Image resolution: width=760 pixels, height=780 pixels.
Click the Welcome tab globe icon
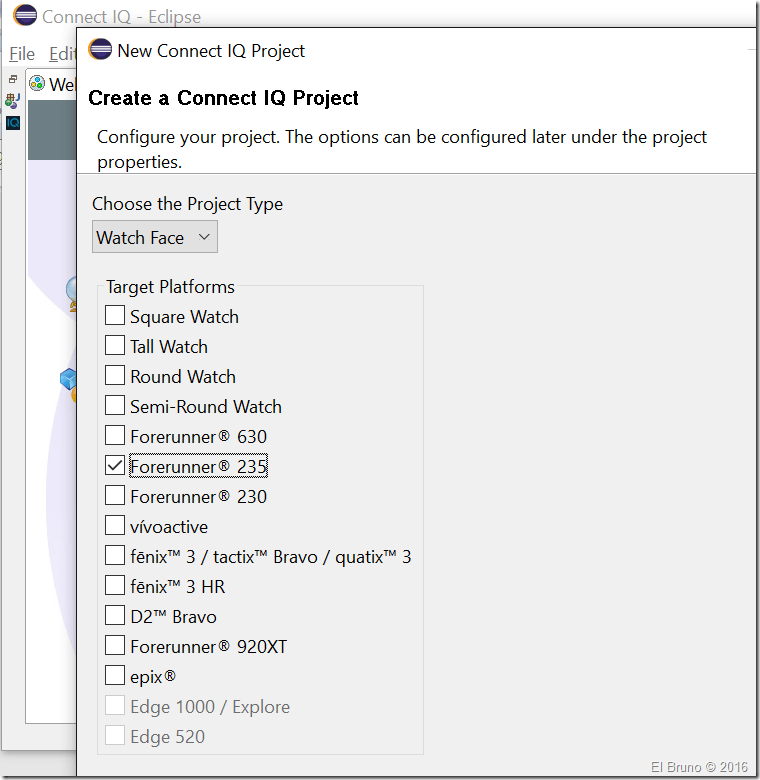(38, 84)
